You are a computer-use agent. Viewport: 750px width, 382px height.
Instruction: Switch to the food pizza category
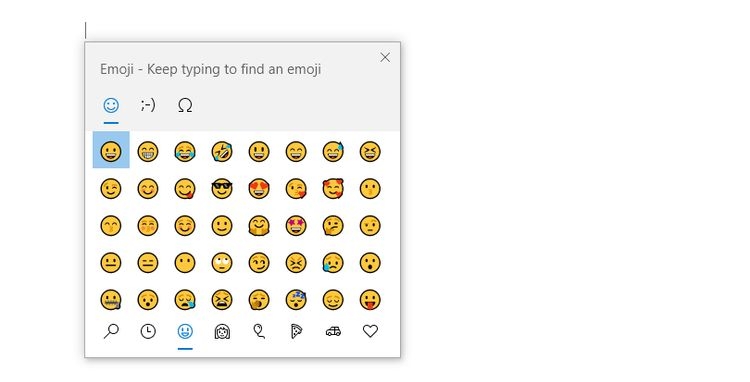click(296, 331)
